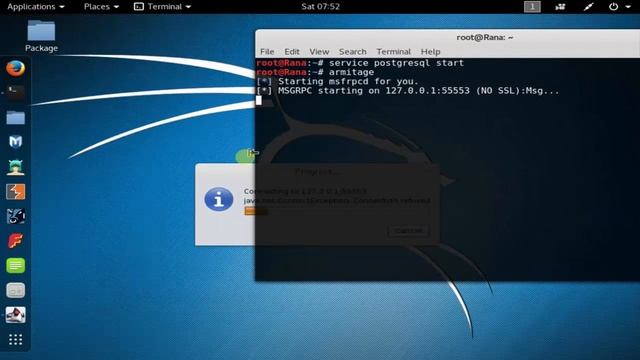640x360 pixels.
Task: Open the clock showing Sat 07:52
Action: tap(320, 7)
